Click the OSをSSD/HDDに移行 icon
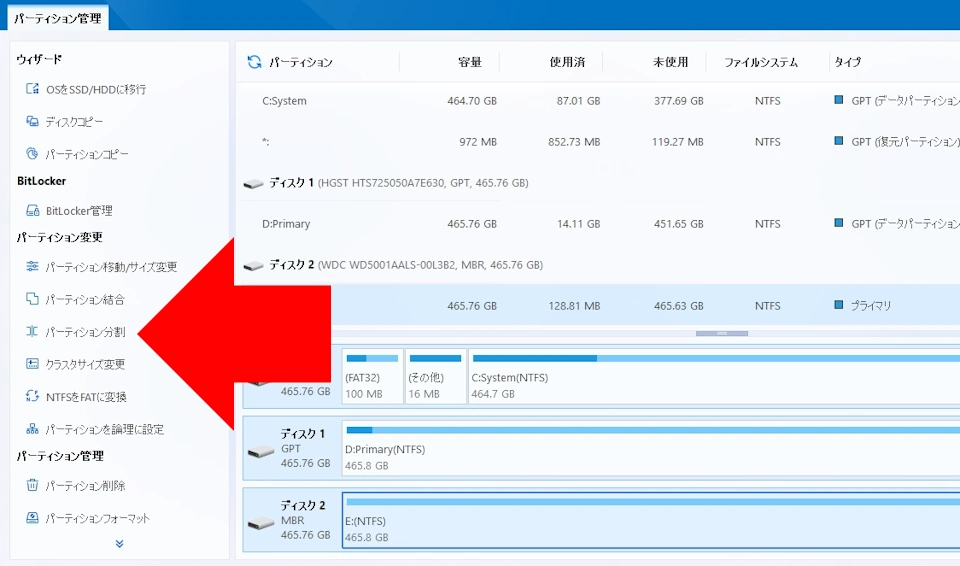This screenshot has width=960, height=566. click(32, 89)
